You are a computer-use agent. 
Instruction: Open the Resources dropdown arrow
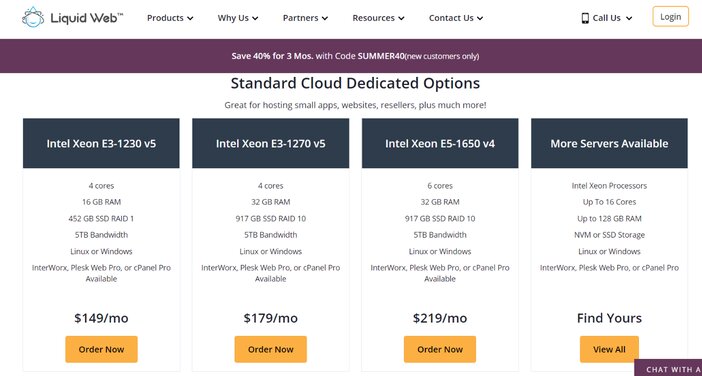click(401, 18)
